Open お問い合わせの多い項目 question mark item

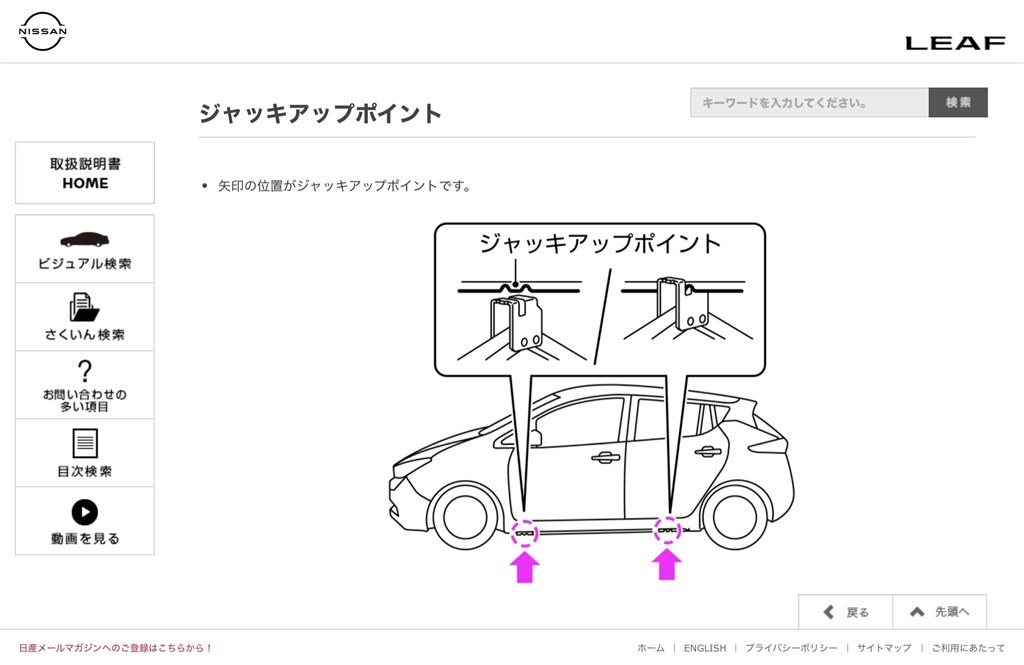(85, 385)
